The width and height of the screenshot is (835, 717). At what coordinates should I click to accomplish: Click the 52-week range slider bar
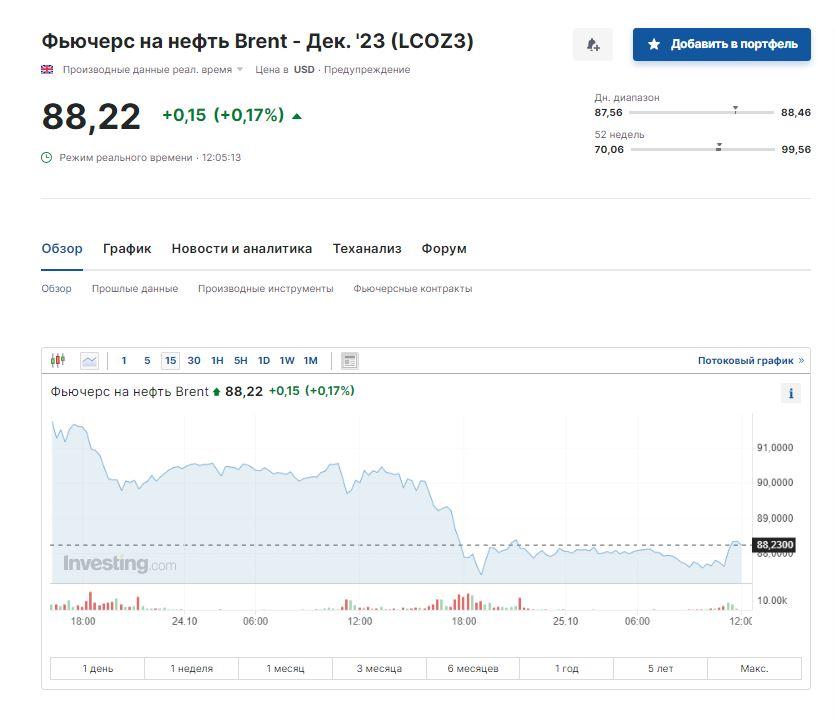703,149
